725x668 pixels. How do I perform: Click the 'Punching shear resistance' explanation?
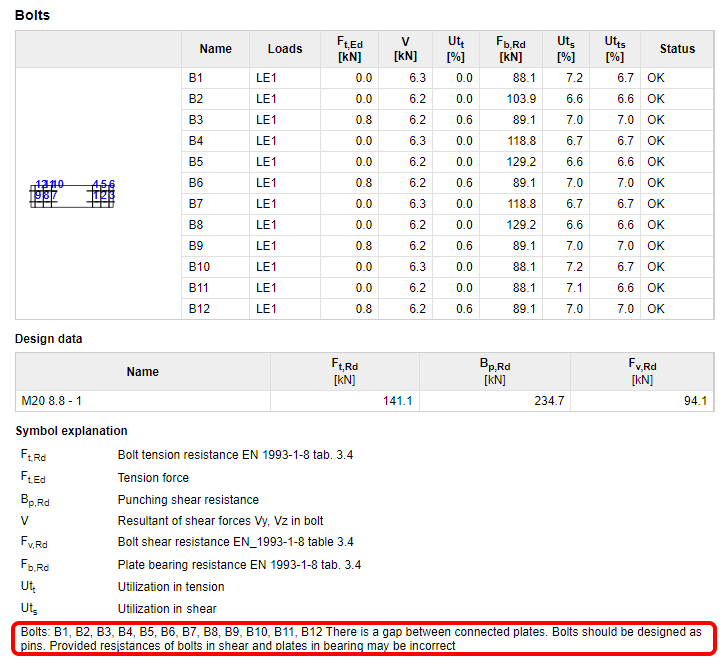tap(188, 500)
